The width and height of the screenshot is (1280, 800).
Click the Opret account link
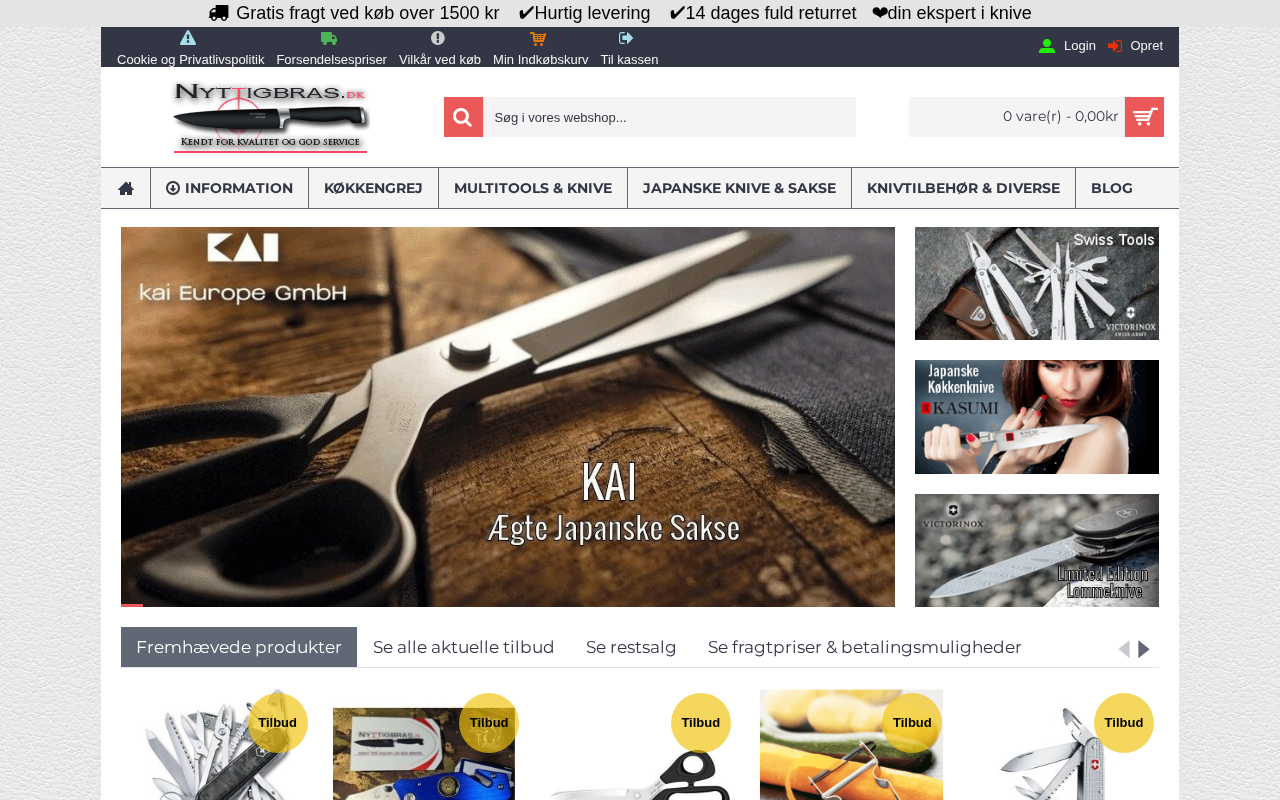[x=1147, y=46]
